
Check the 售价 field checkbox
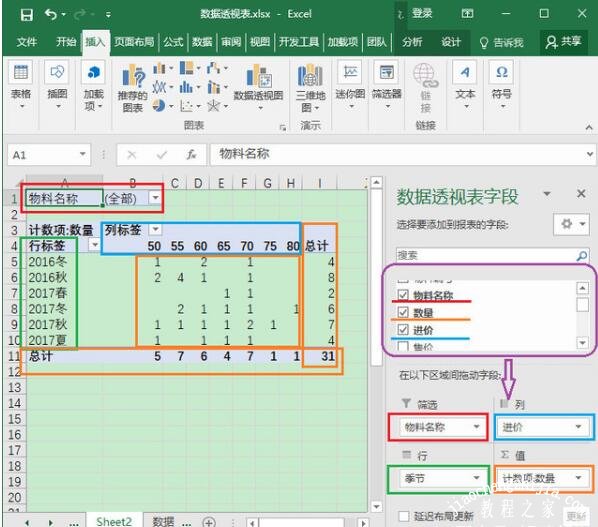[x=403, y=346]
